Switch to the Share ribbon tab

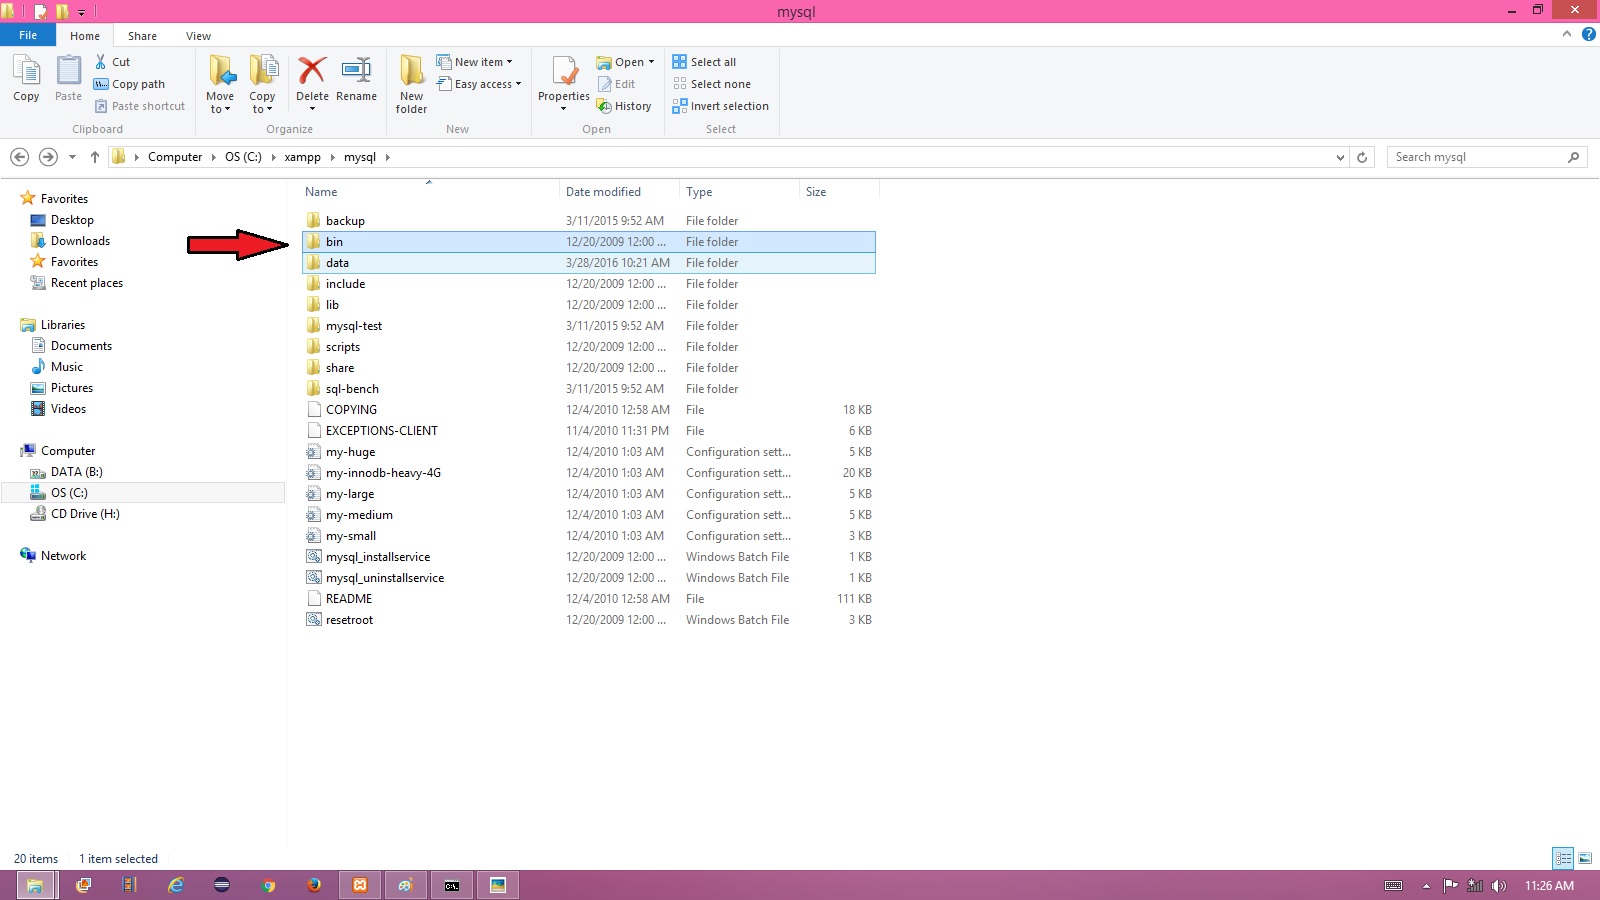pos(142,36)
